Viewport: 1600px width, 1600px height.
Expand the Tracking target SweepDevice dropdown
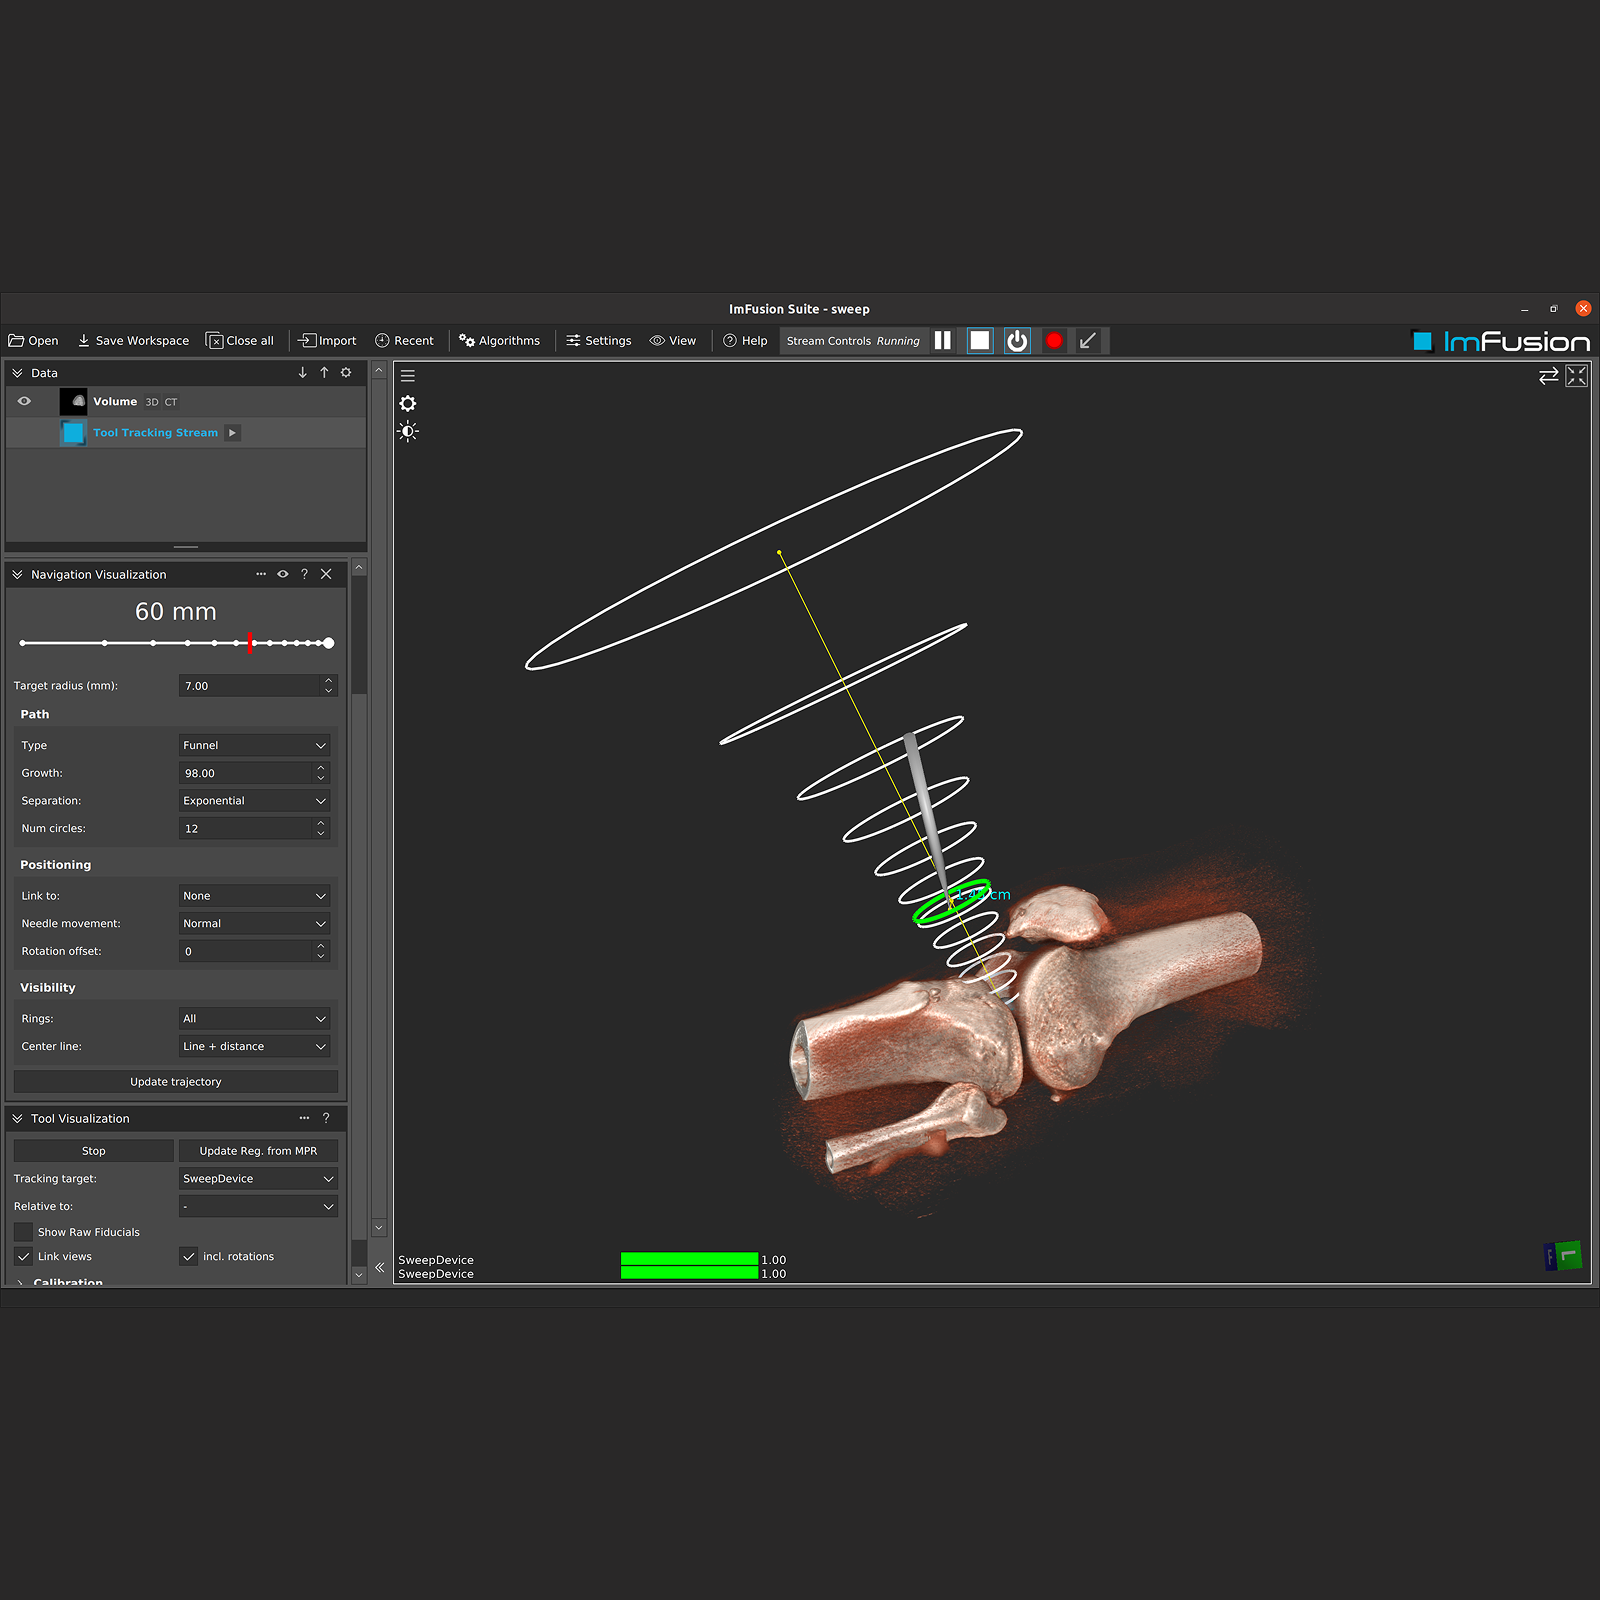258,1179
